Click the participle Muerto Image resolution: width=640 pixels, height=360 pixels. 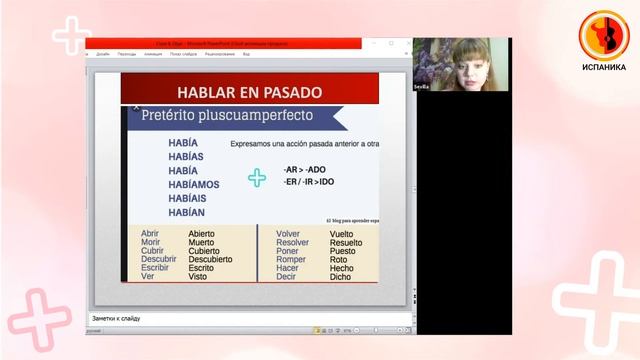click(x=201, y=242)
